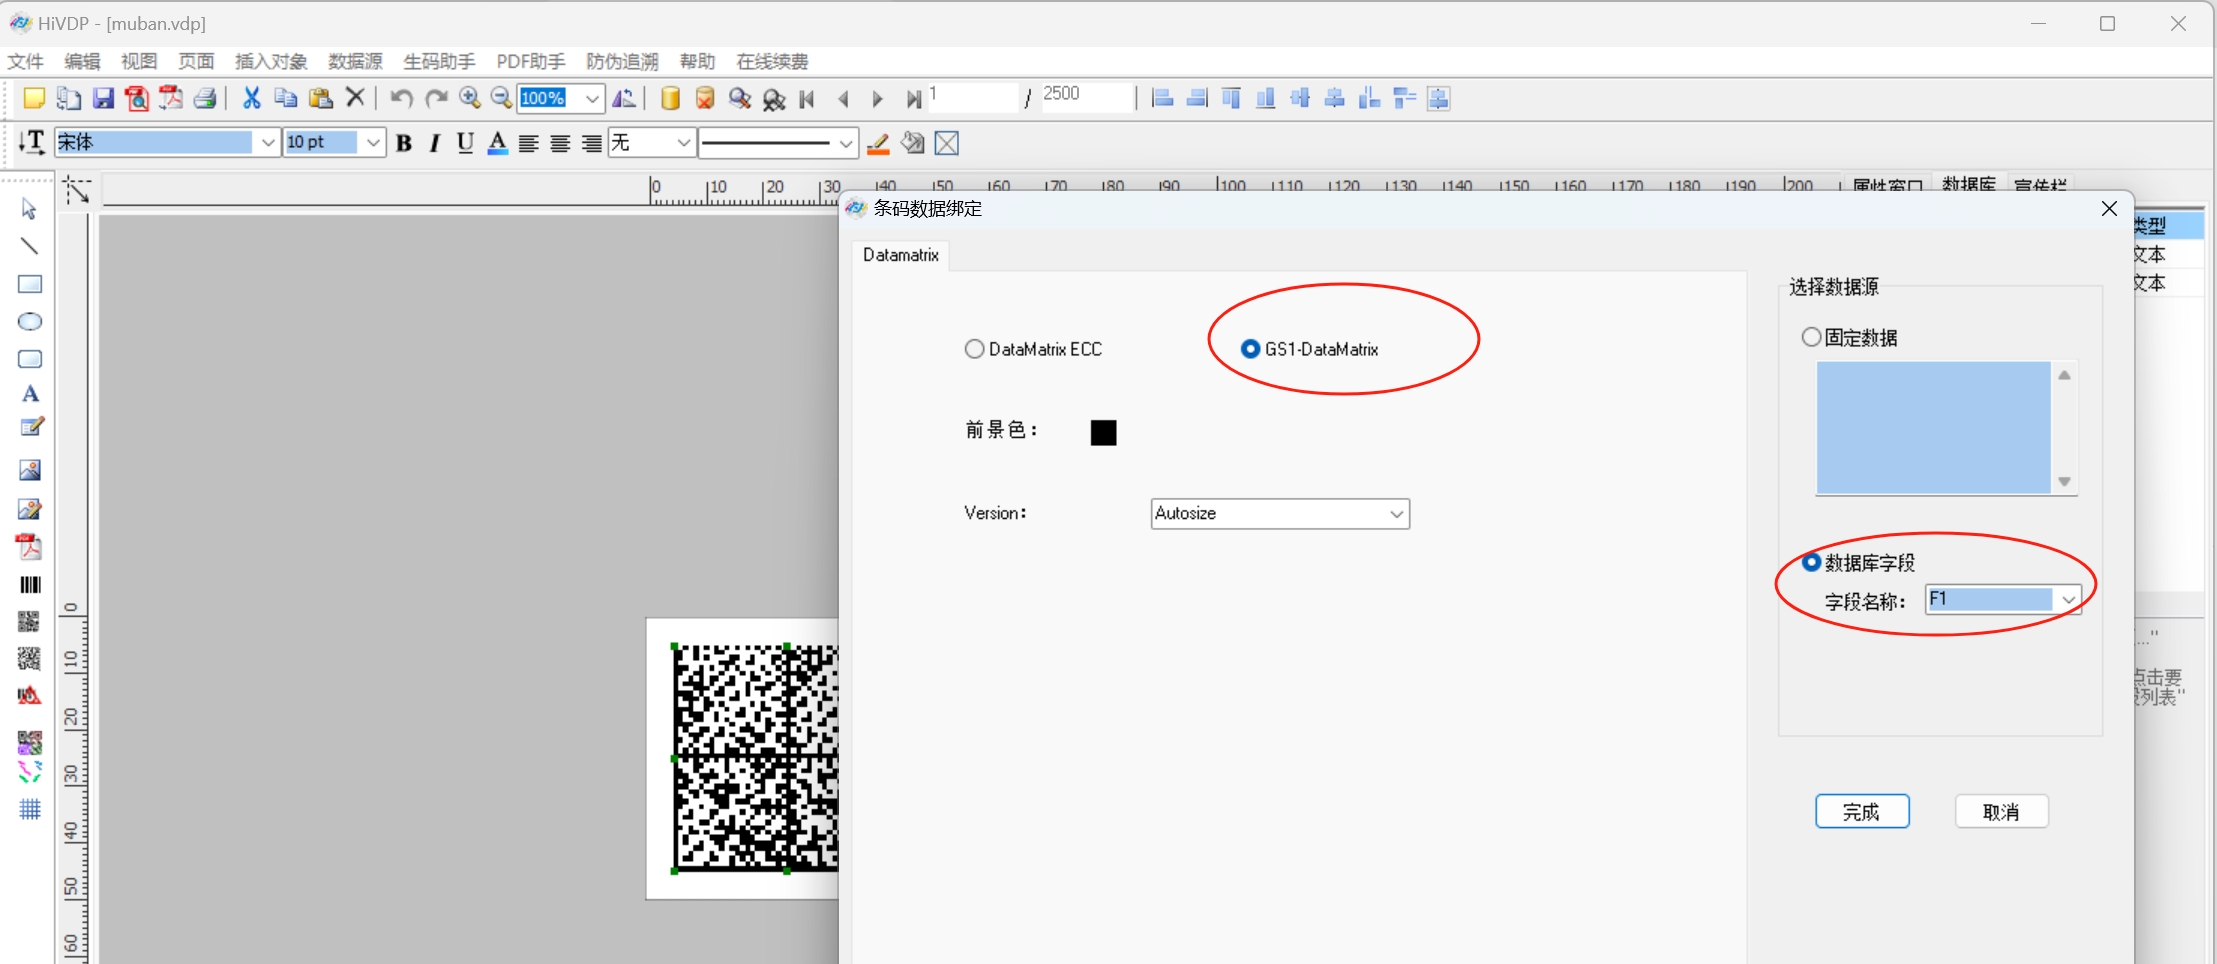Toggle italic text style
The height and width of the screenshot is (964, 2217).
point(434,143)
